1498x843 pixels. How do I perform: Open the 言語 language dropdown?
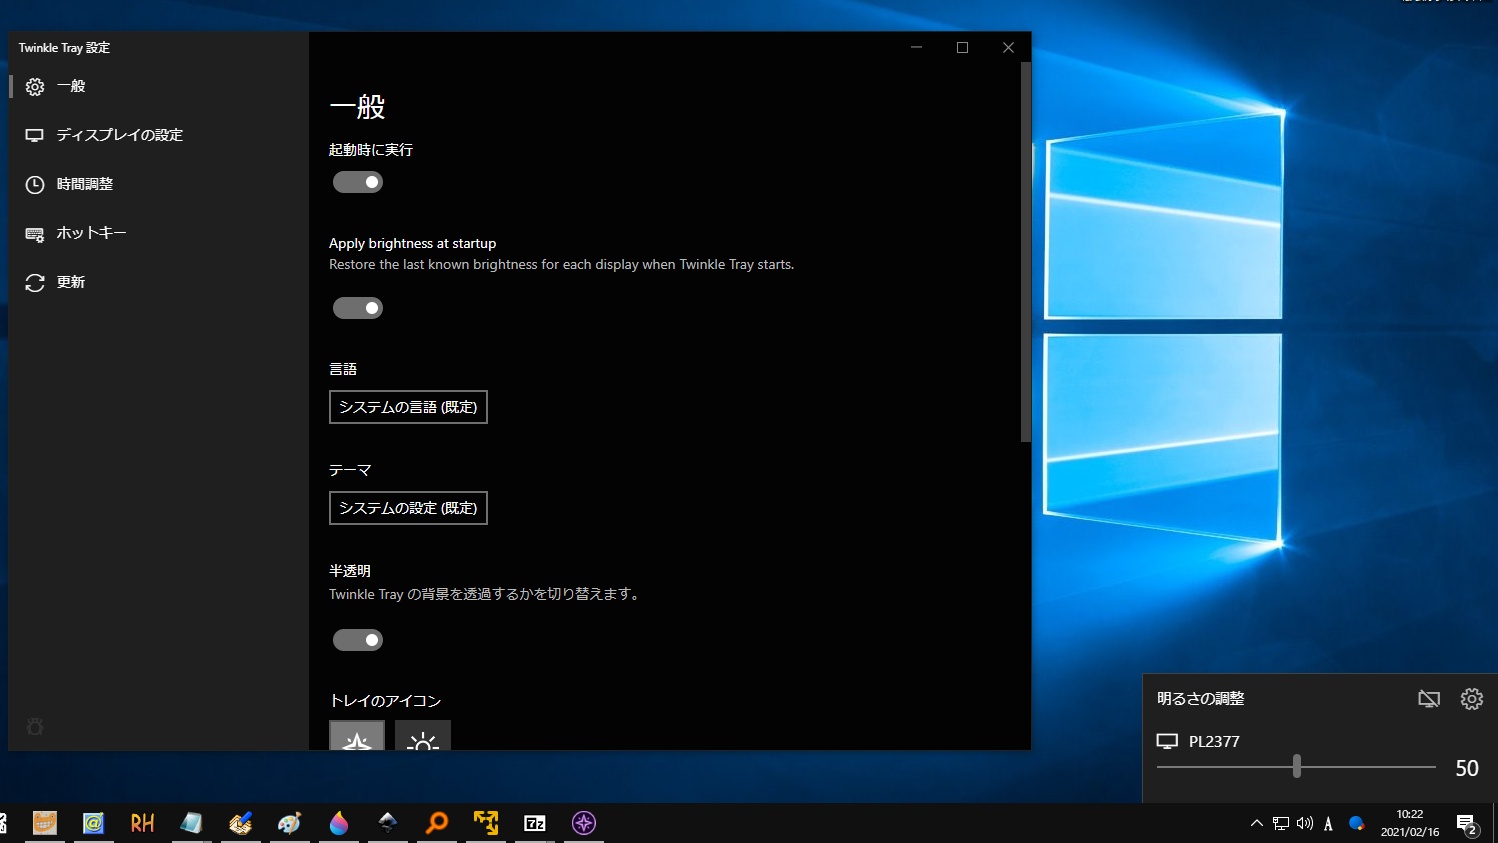pyautogui.click(x=408, y=407)
